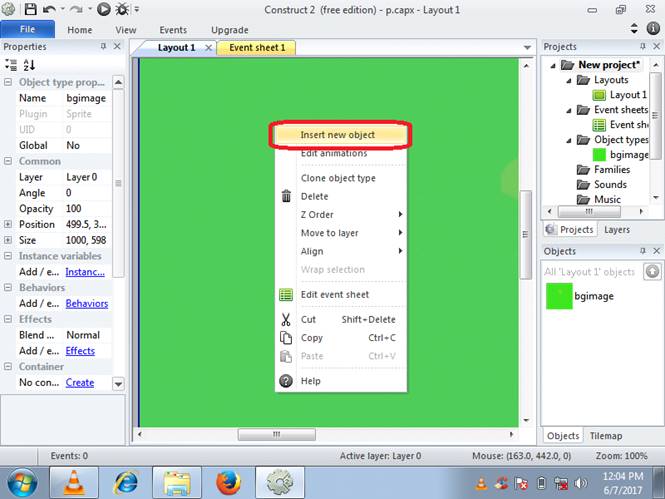Viewport: 665px width, 499px height.
Task: Select the Layout 1 tab
Action: coord(176,47)
